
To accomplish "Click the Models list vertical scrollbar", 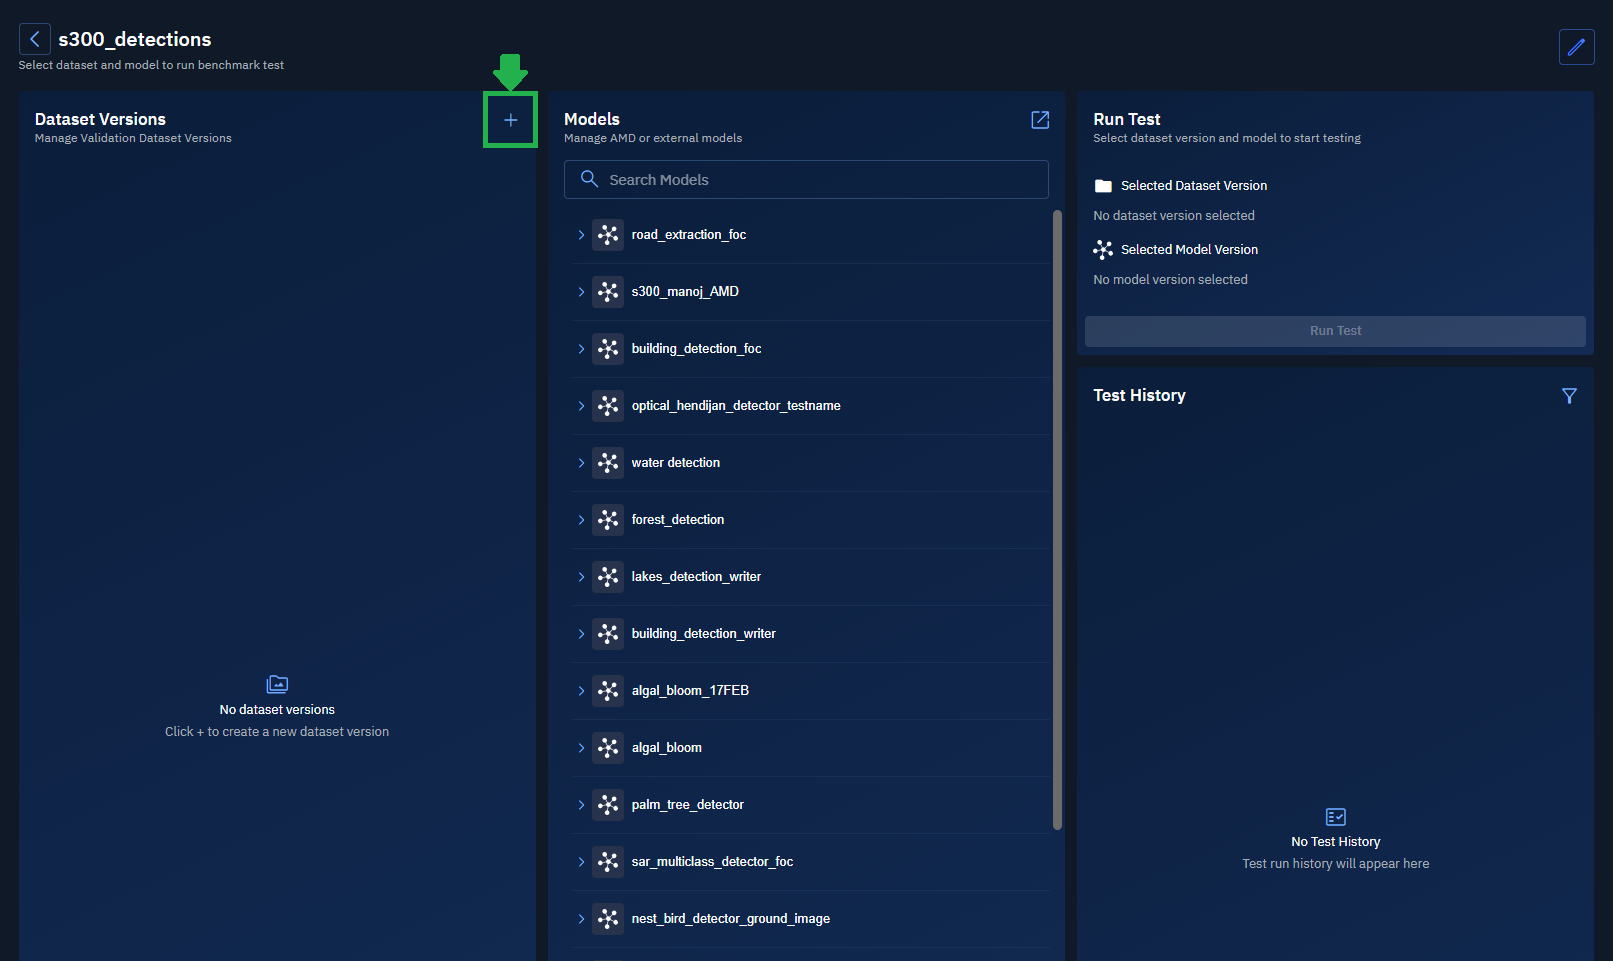I will click(x=1057, y=519).
